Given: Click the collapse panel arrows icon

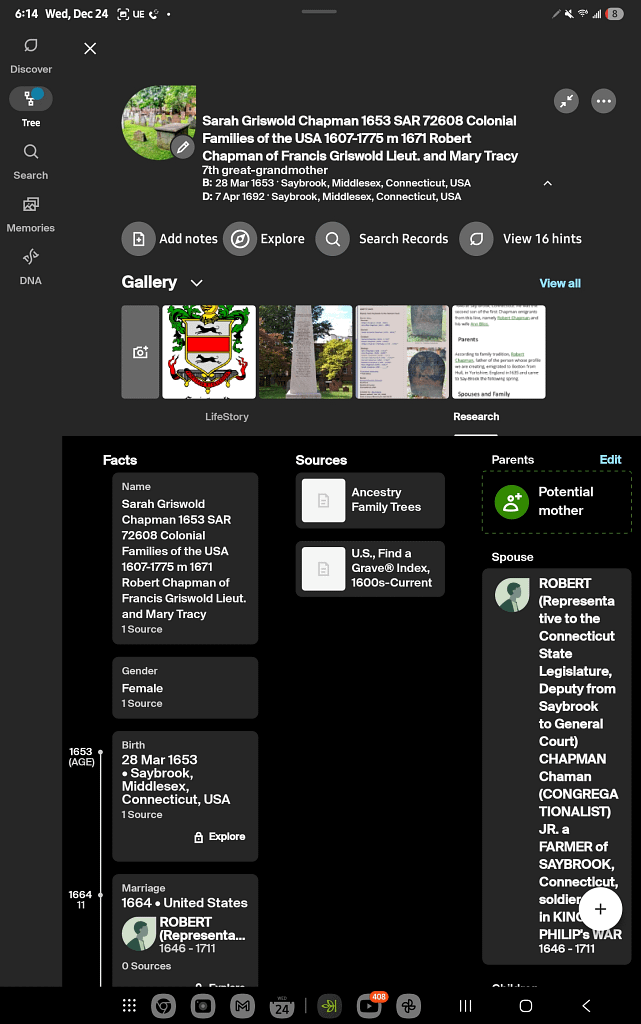Looking at the screenshot, I should pos(567,101).
